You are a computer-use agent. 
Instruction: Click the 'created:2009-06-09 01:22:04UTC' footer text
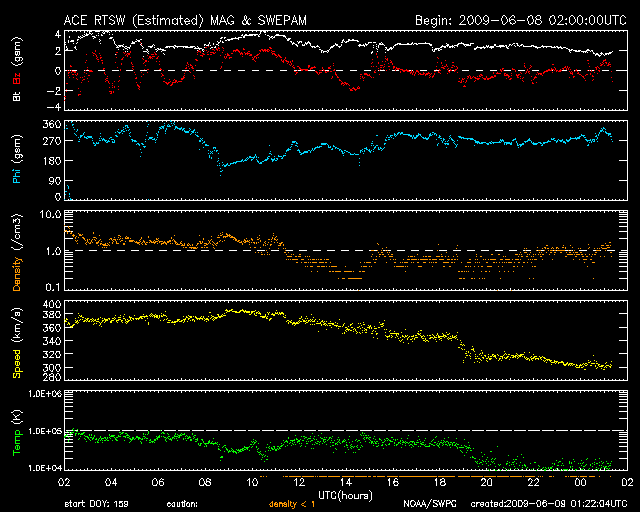coord(549,504)
